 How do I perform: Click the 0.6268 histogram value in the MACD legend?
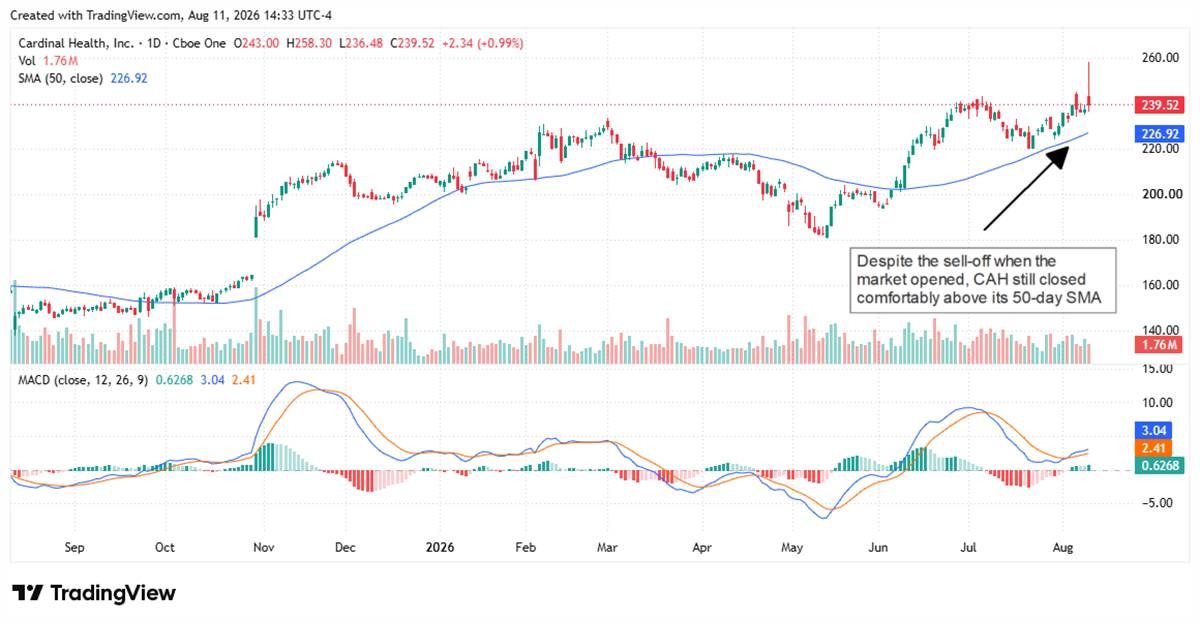point(173,379)
